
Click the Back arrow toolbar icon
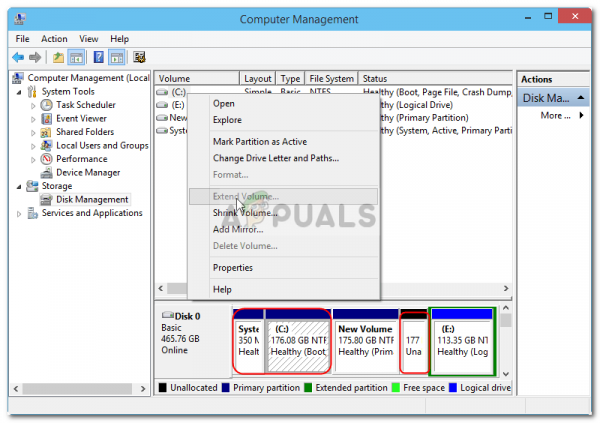click(x=18, y=57)
